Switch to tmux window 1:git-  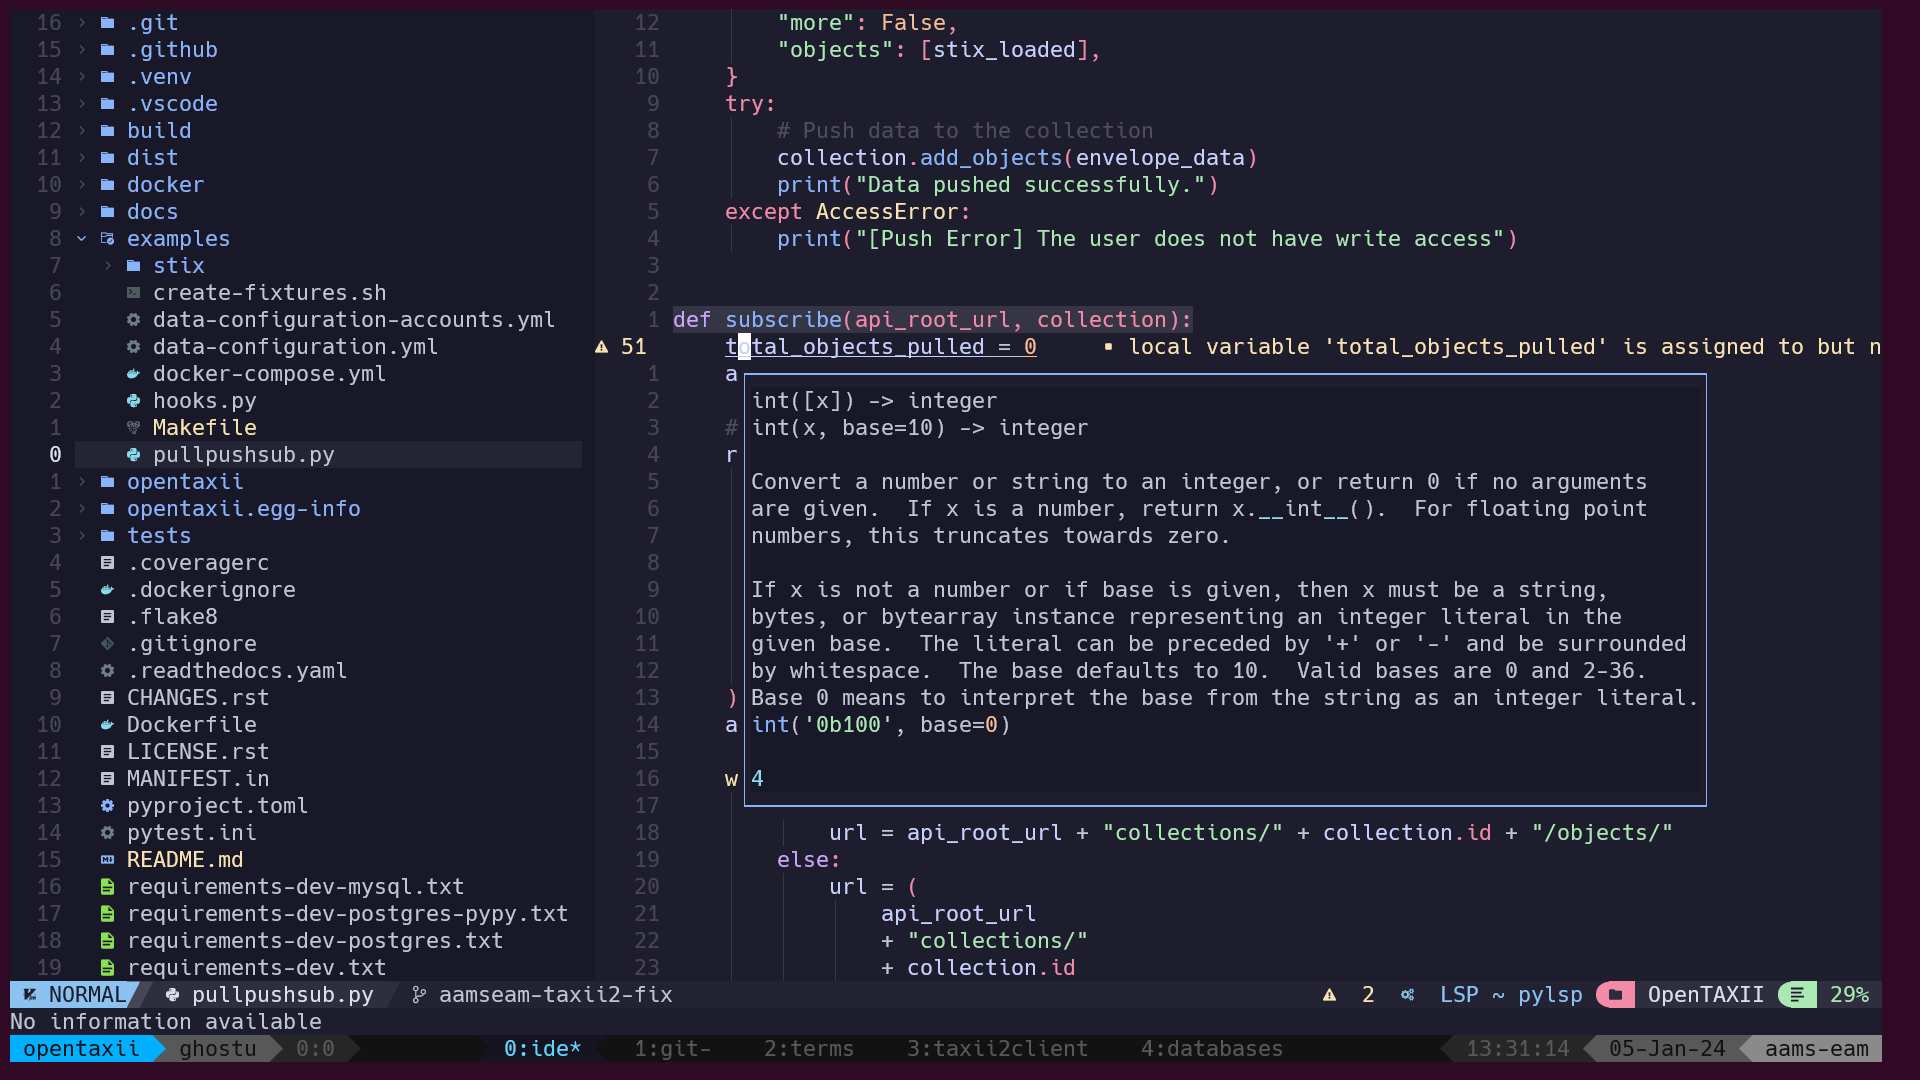tap(673, 1049)
